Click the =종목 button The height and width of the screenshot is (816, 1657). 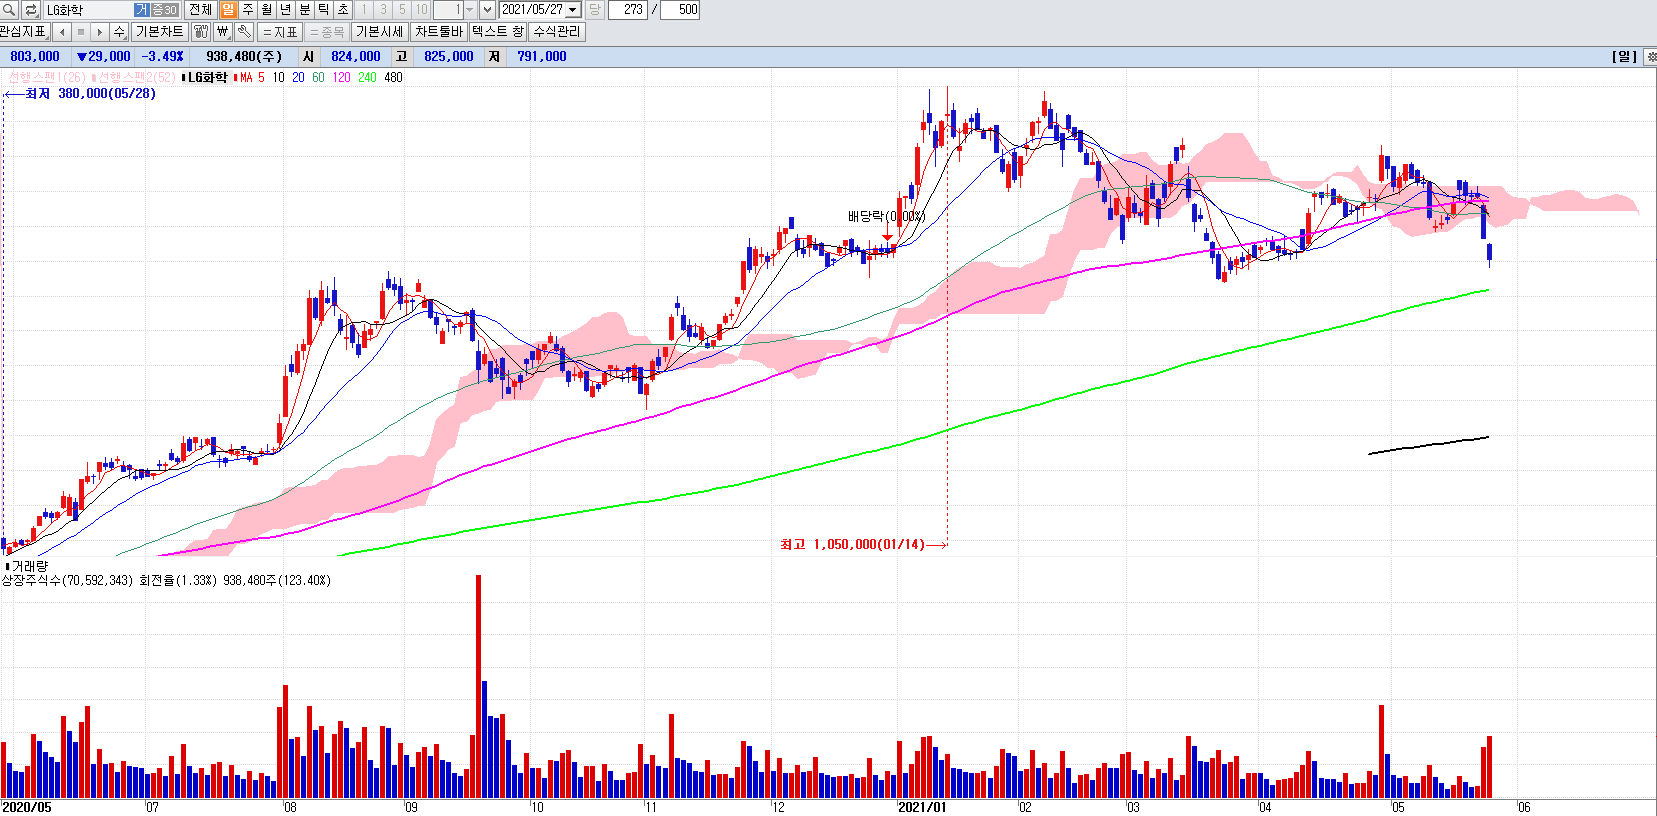[326, 32]
